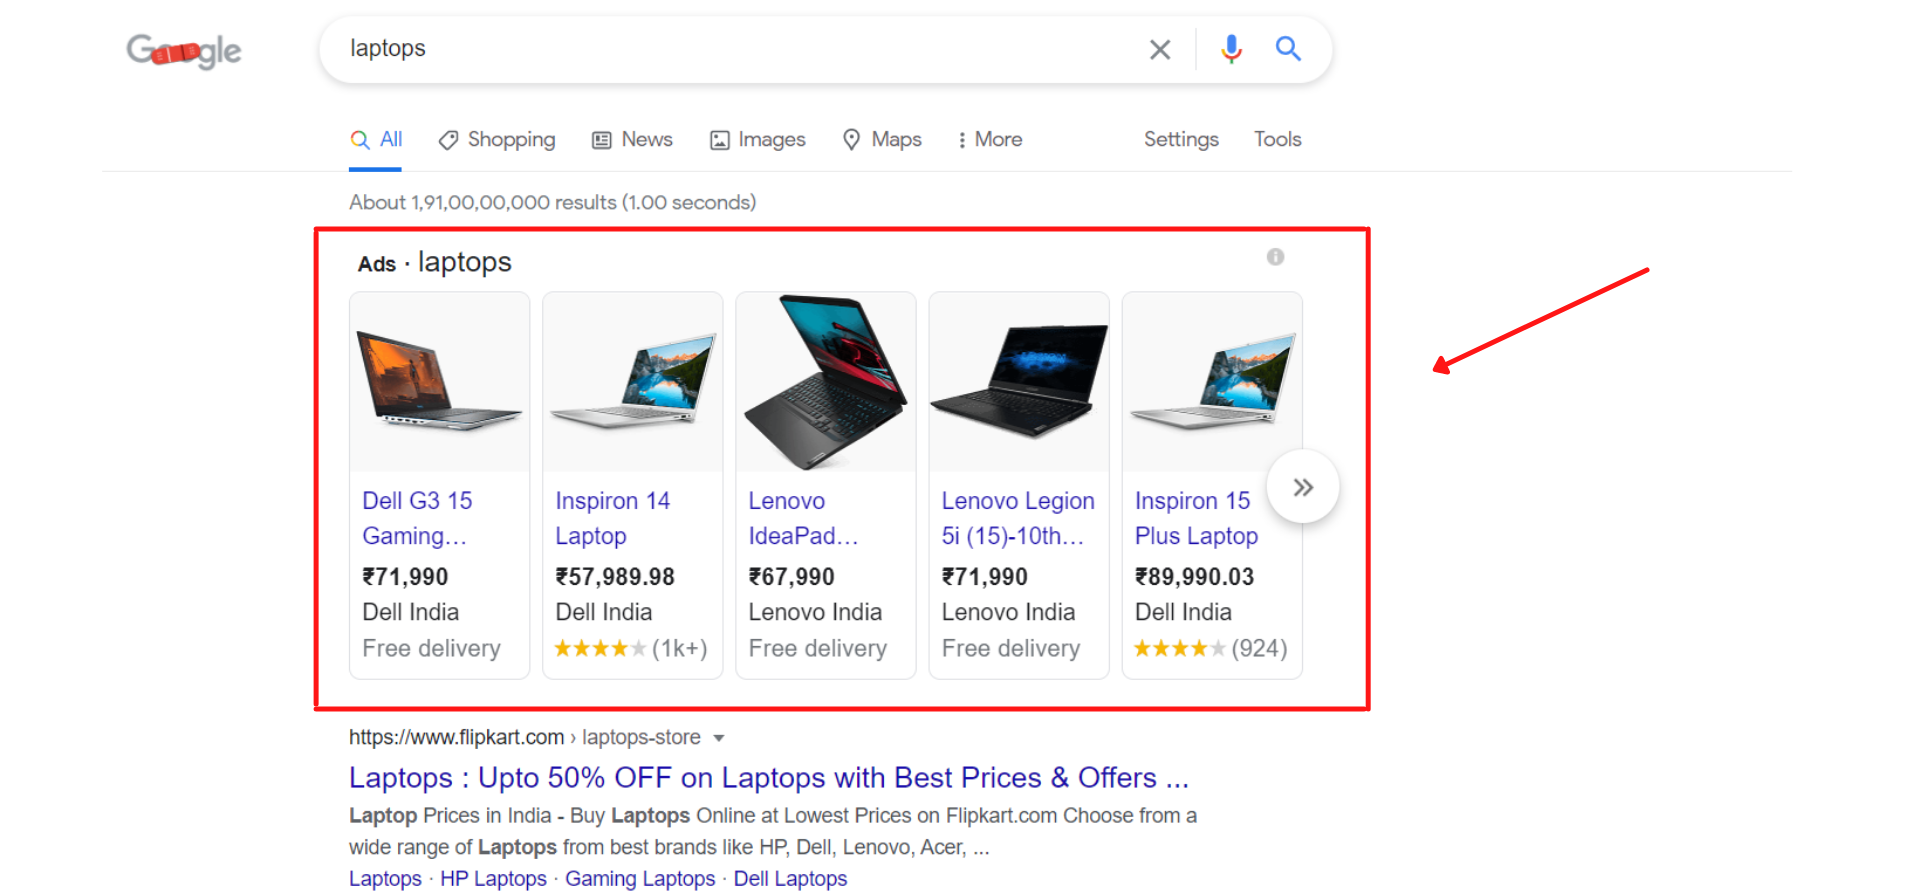The image size is (1920, 896).
Task: Open the Images tab
Action: 758,140
